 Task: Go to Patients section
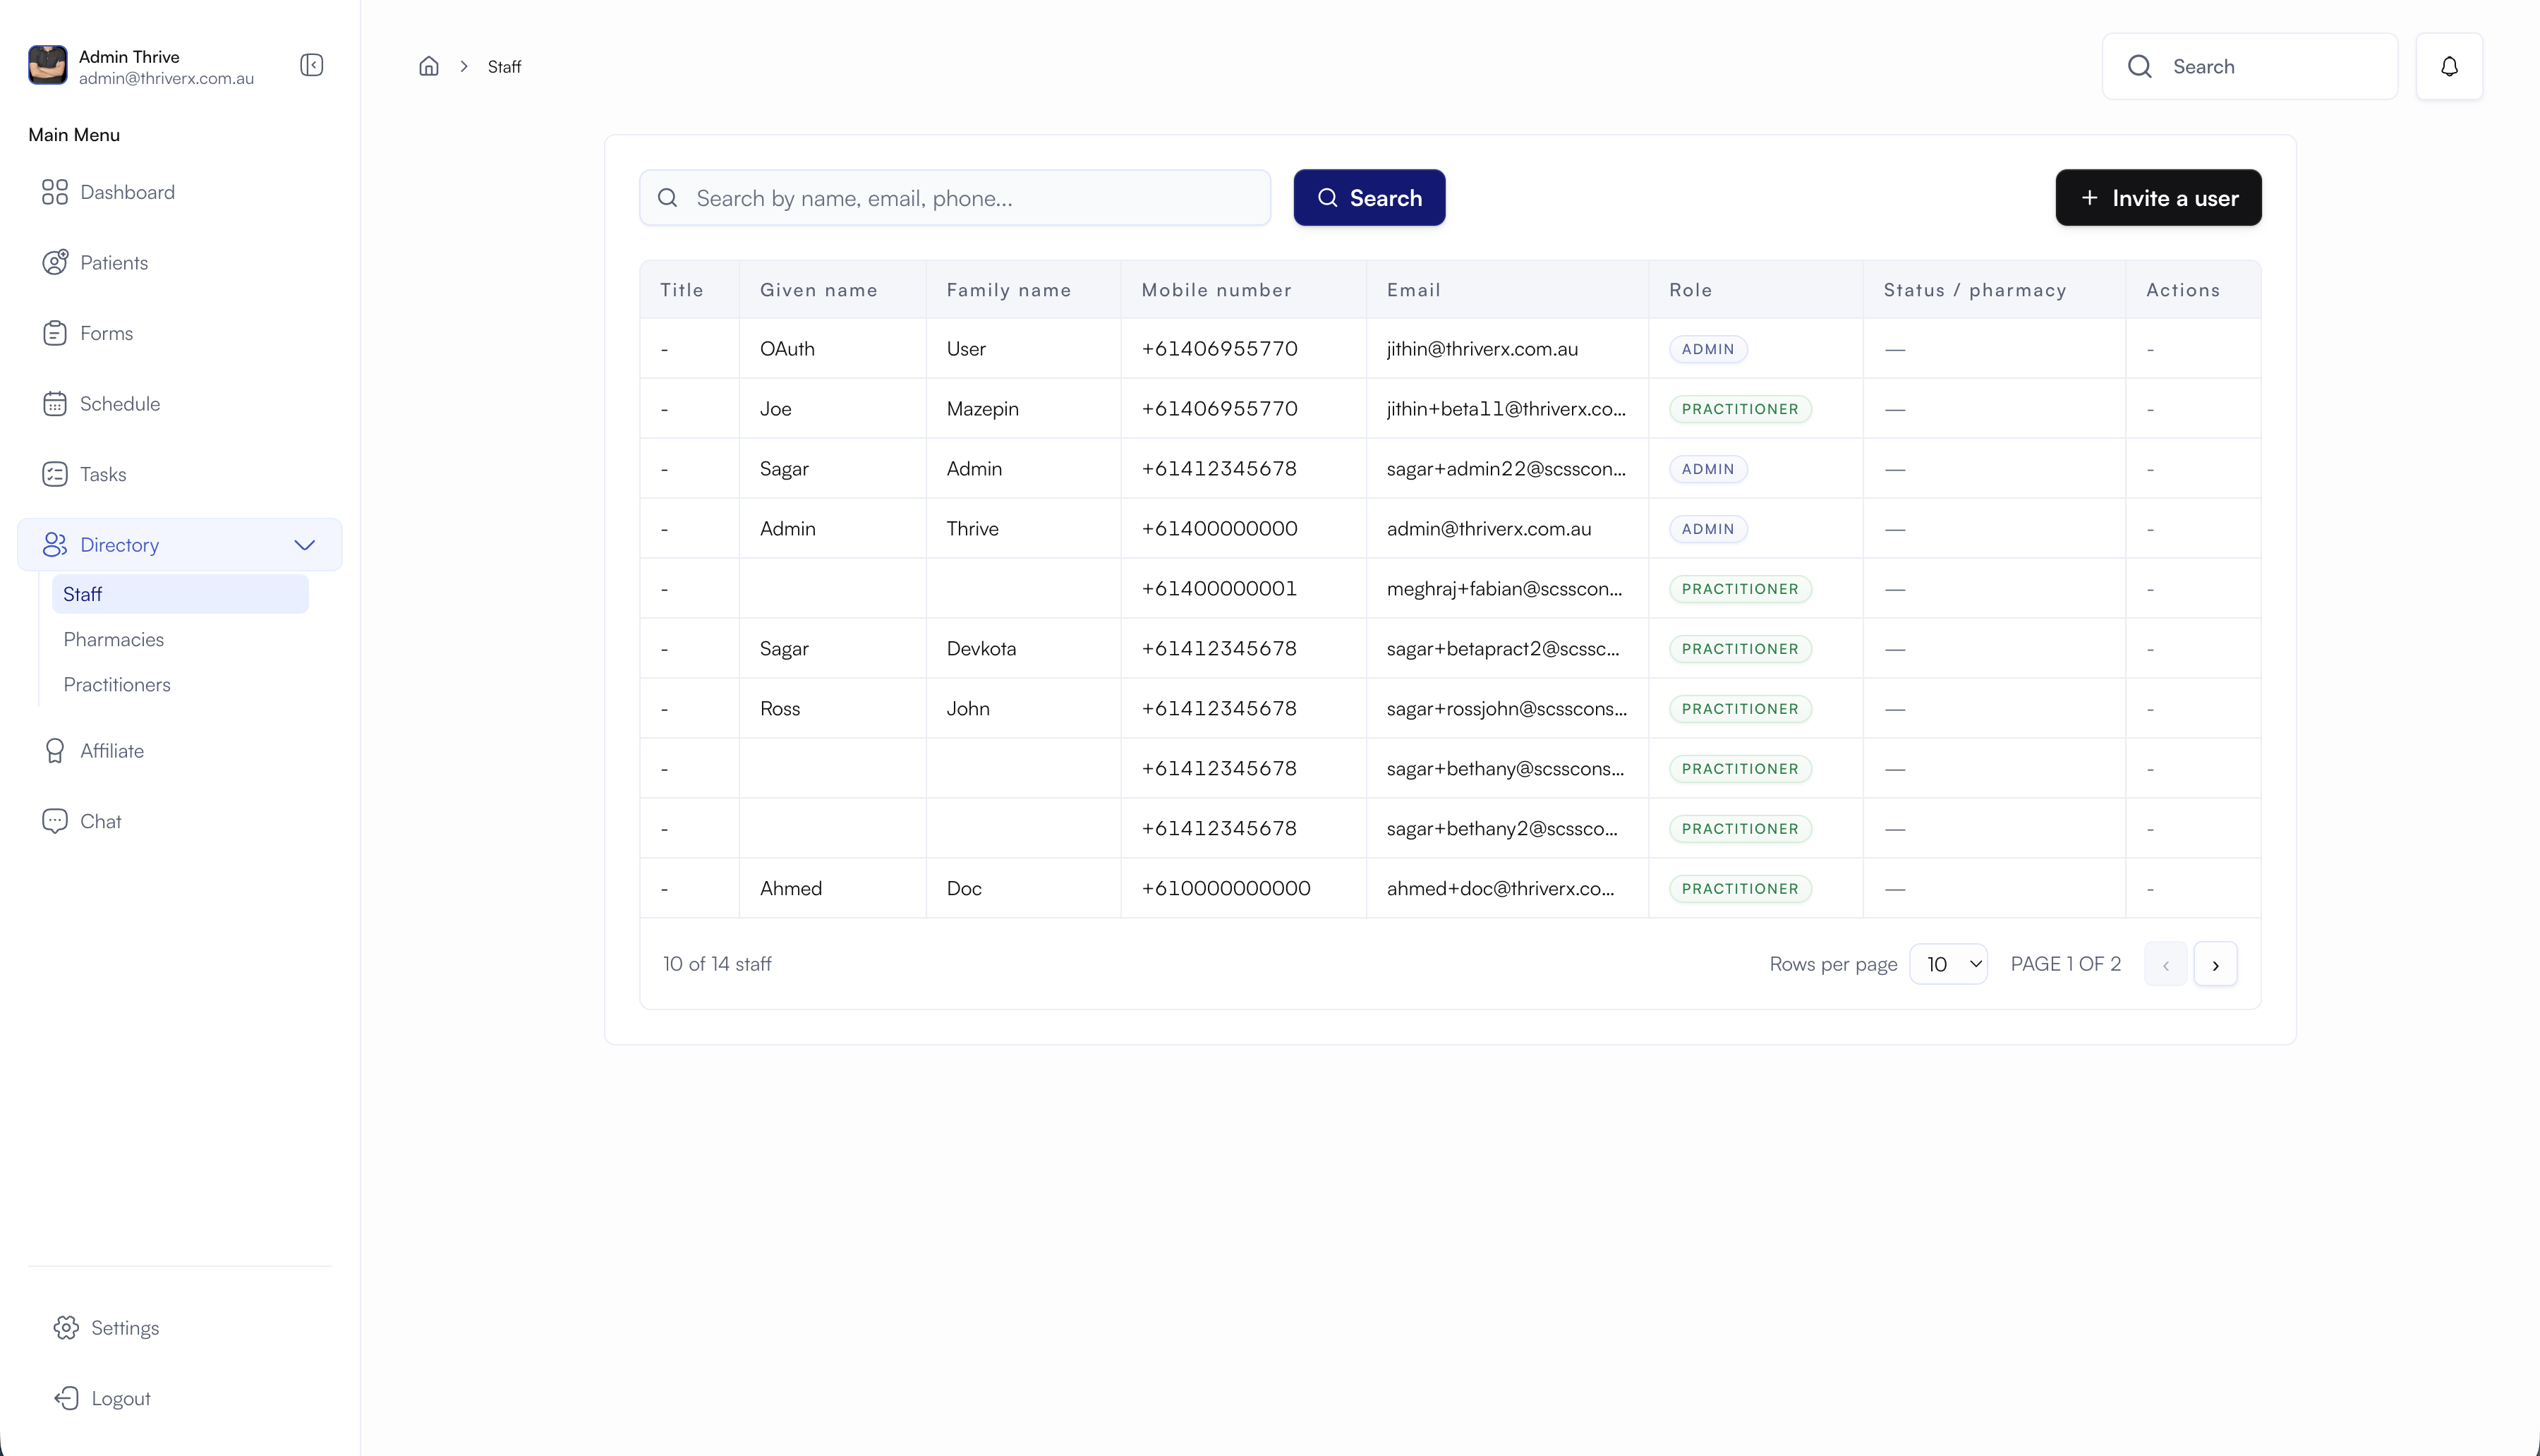point(114,262)
